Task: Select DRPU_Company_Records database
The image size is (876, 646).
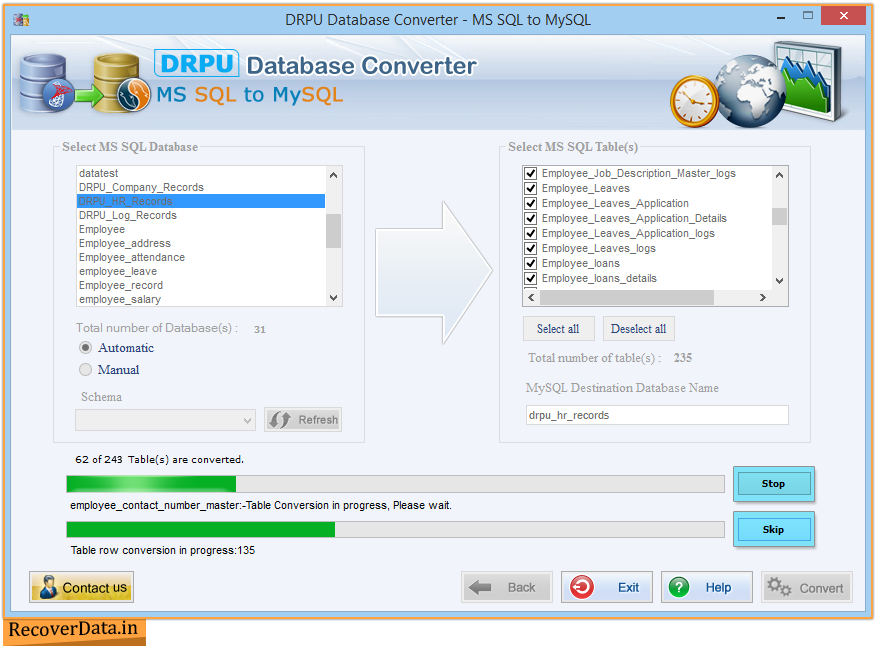Action: click(x=201, y=187)
